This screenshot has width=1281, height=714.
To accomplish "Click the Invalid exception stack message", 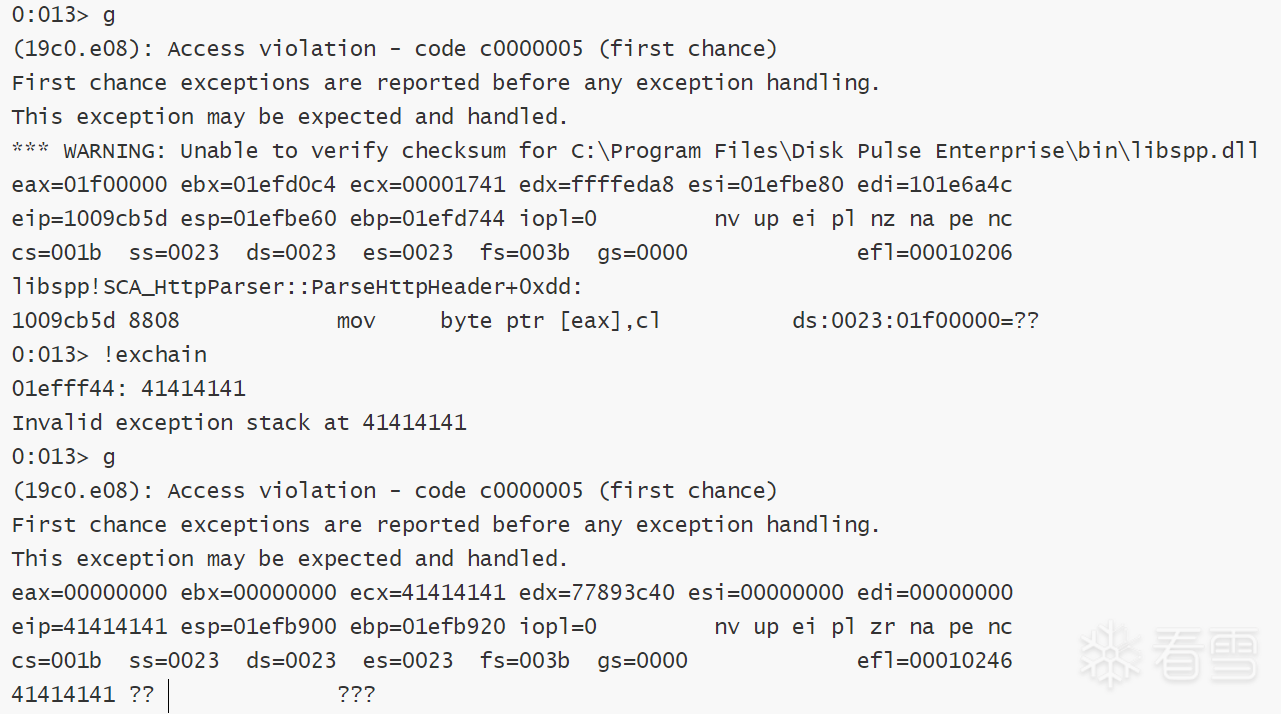I will [239, 422].
